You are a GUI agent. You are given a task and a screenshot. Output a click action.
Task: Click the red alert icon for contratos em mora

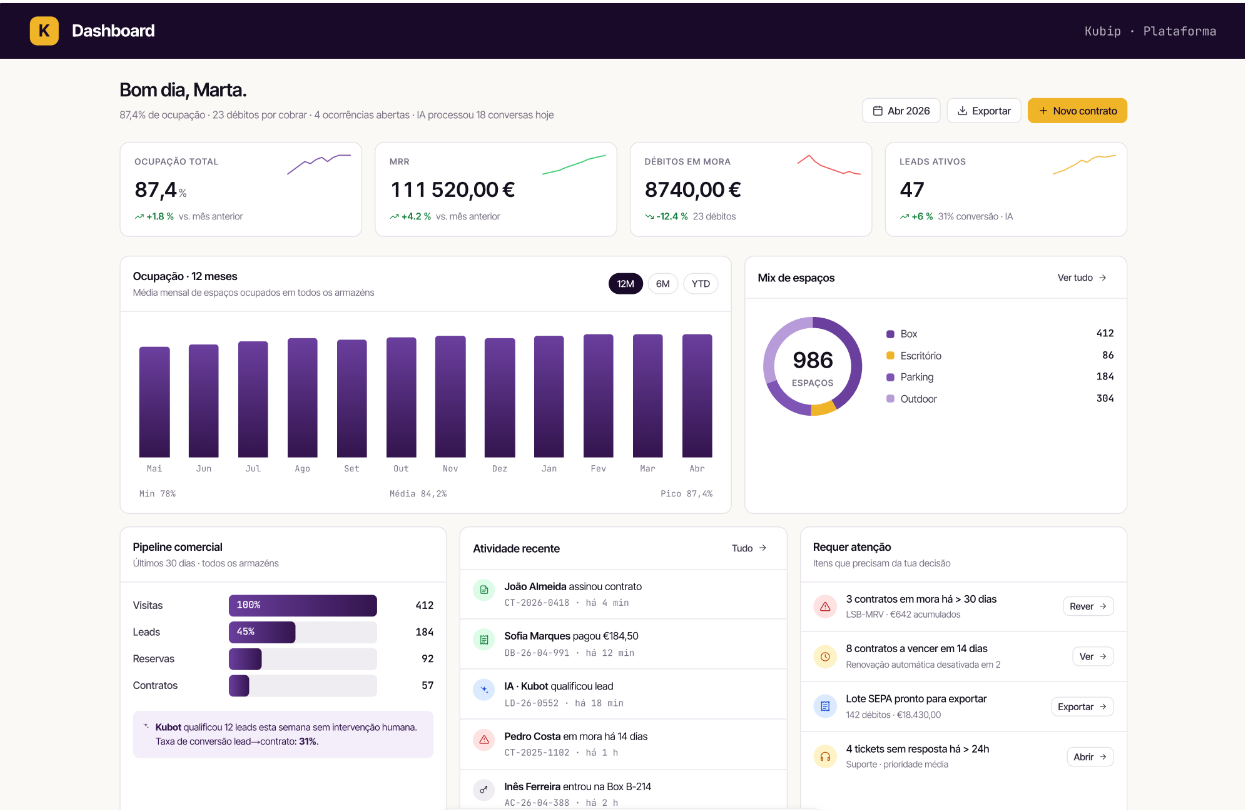coord(825,606)
